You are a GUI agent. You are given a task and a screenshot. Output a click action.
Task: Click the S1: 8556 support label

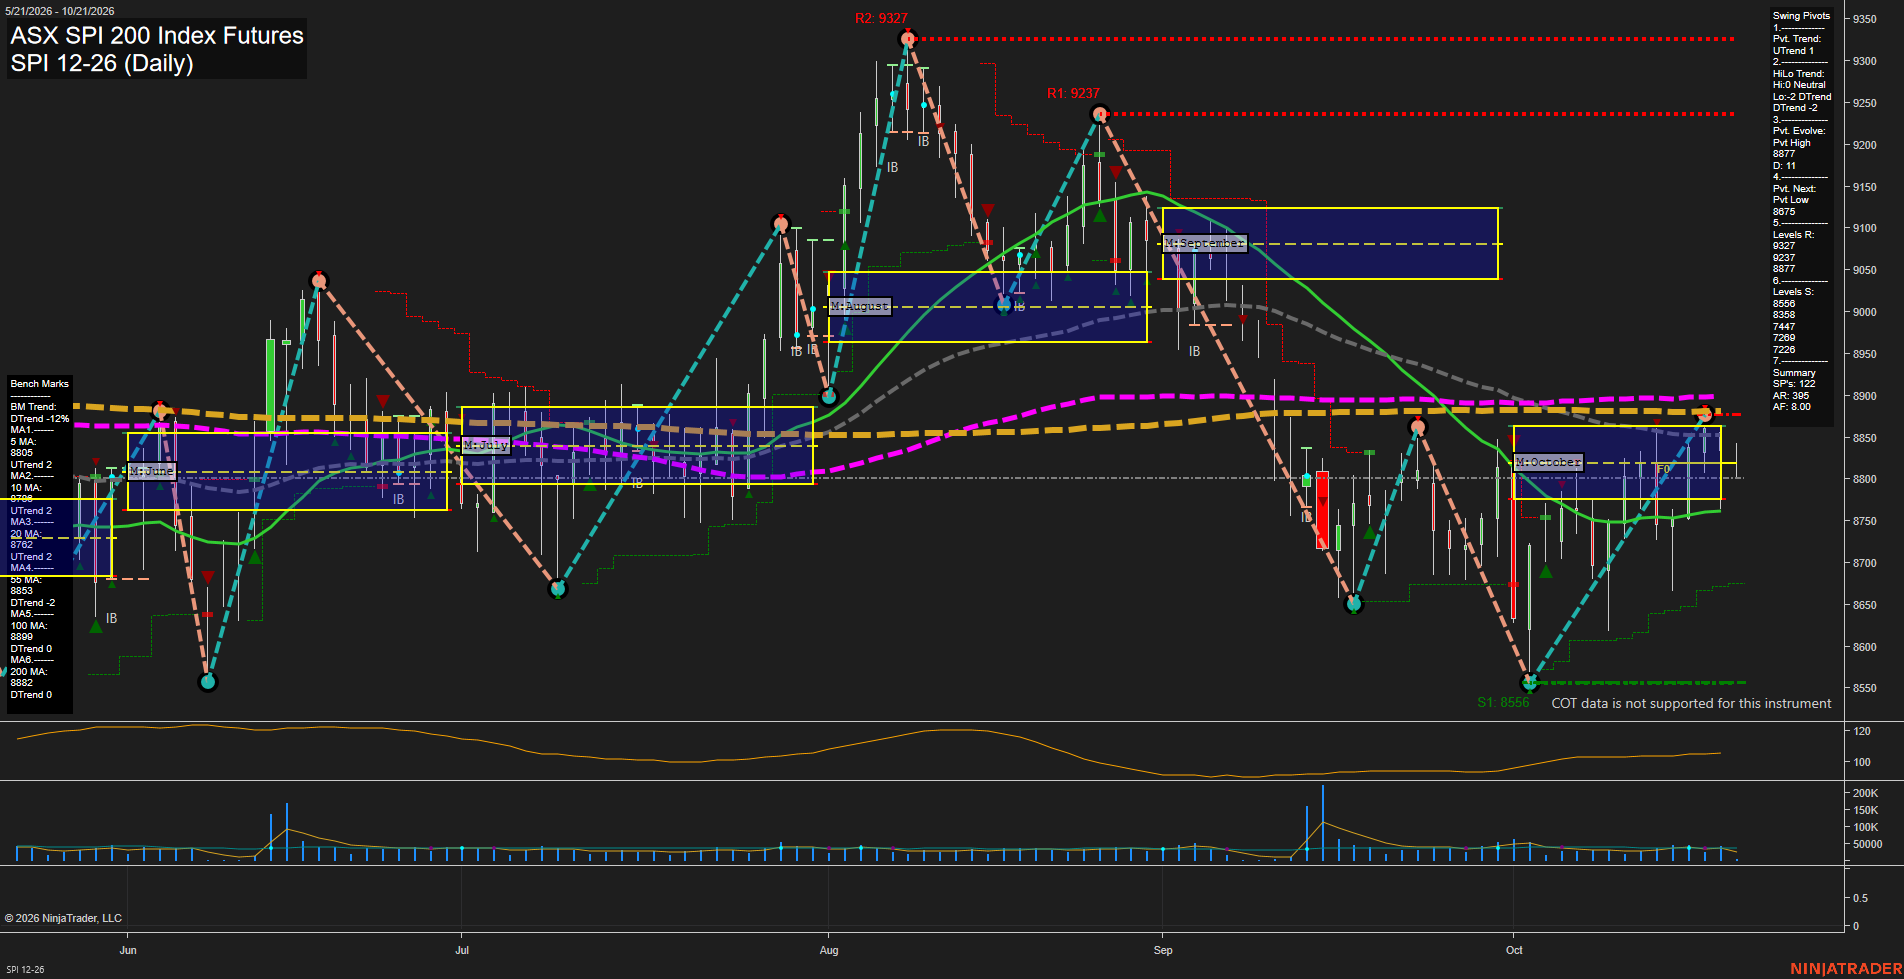(1503, 703)
